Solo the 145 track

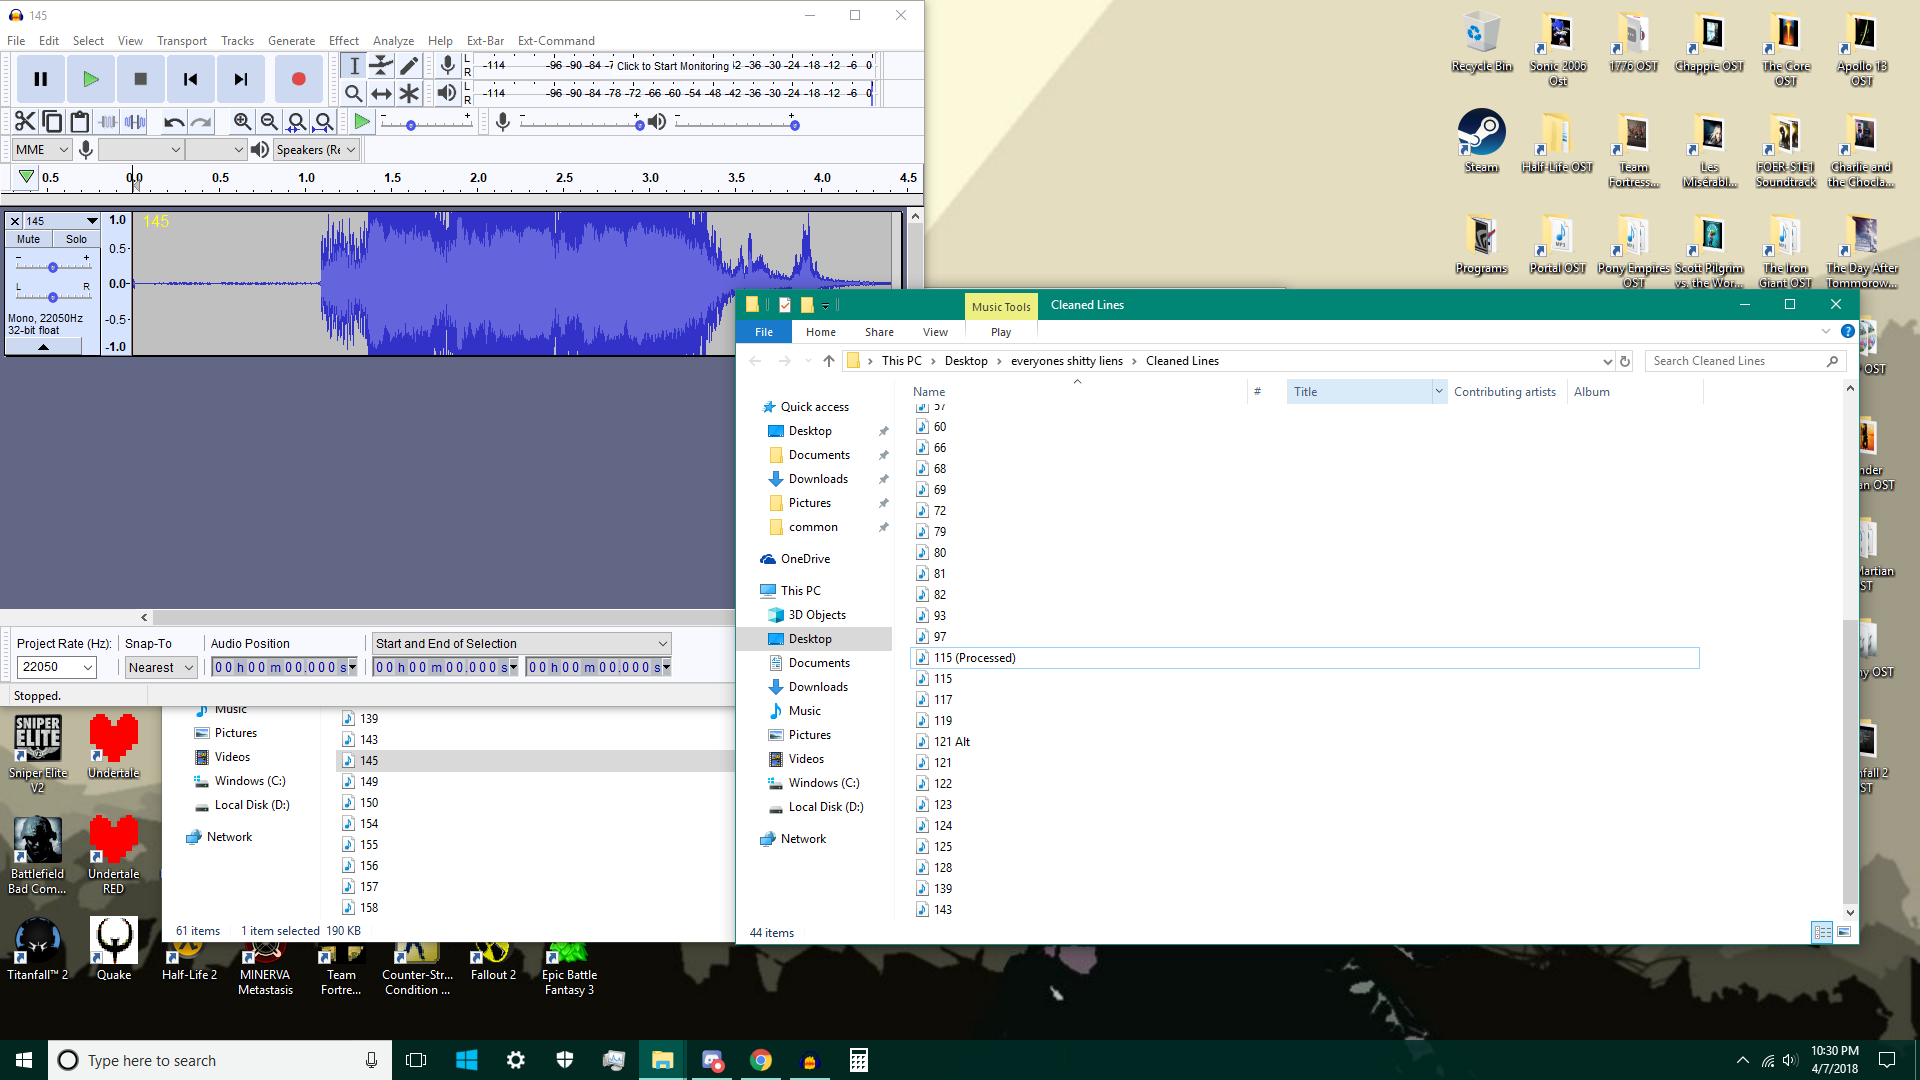coord(76,239)
